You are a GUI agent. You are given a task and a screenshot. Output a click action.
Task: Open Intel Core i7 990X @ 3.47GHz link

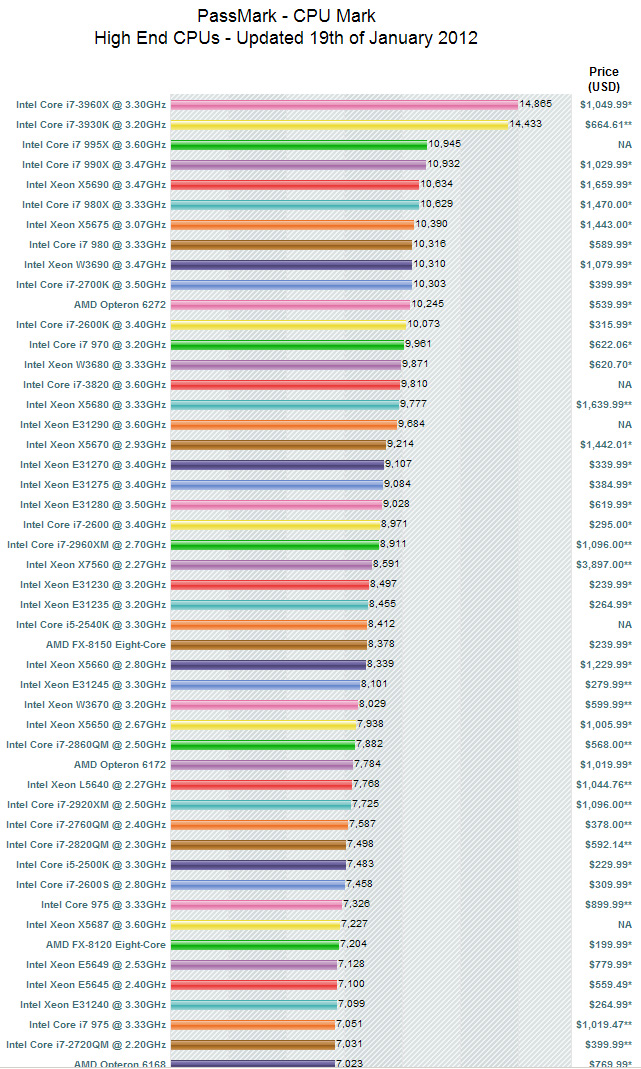pos(93,165)
